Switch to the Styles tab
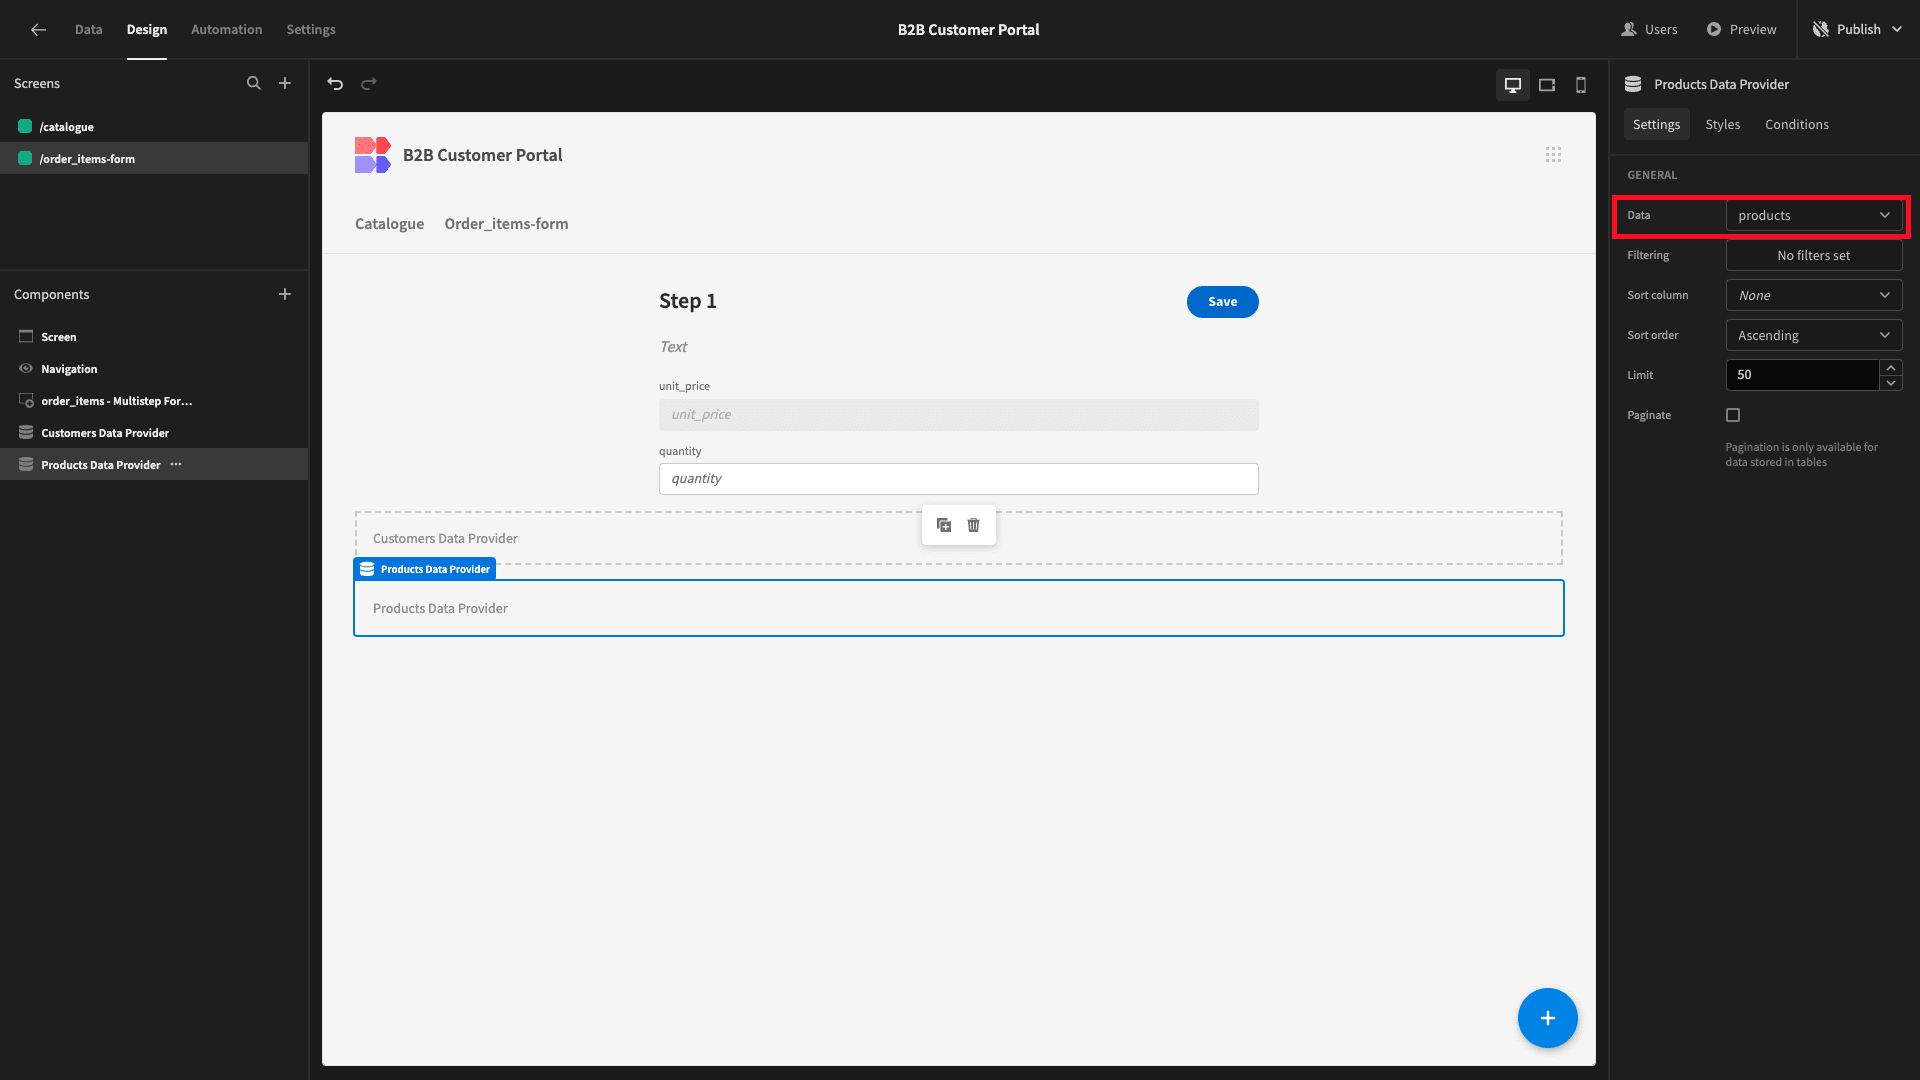 tap(1723, 124)
